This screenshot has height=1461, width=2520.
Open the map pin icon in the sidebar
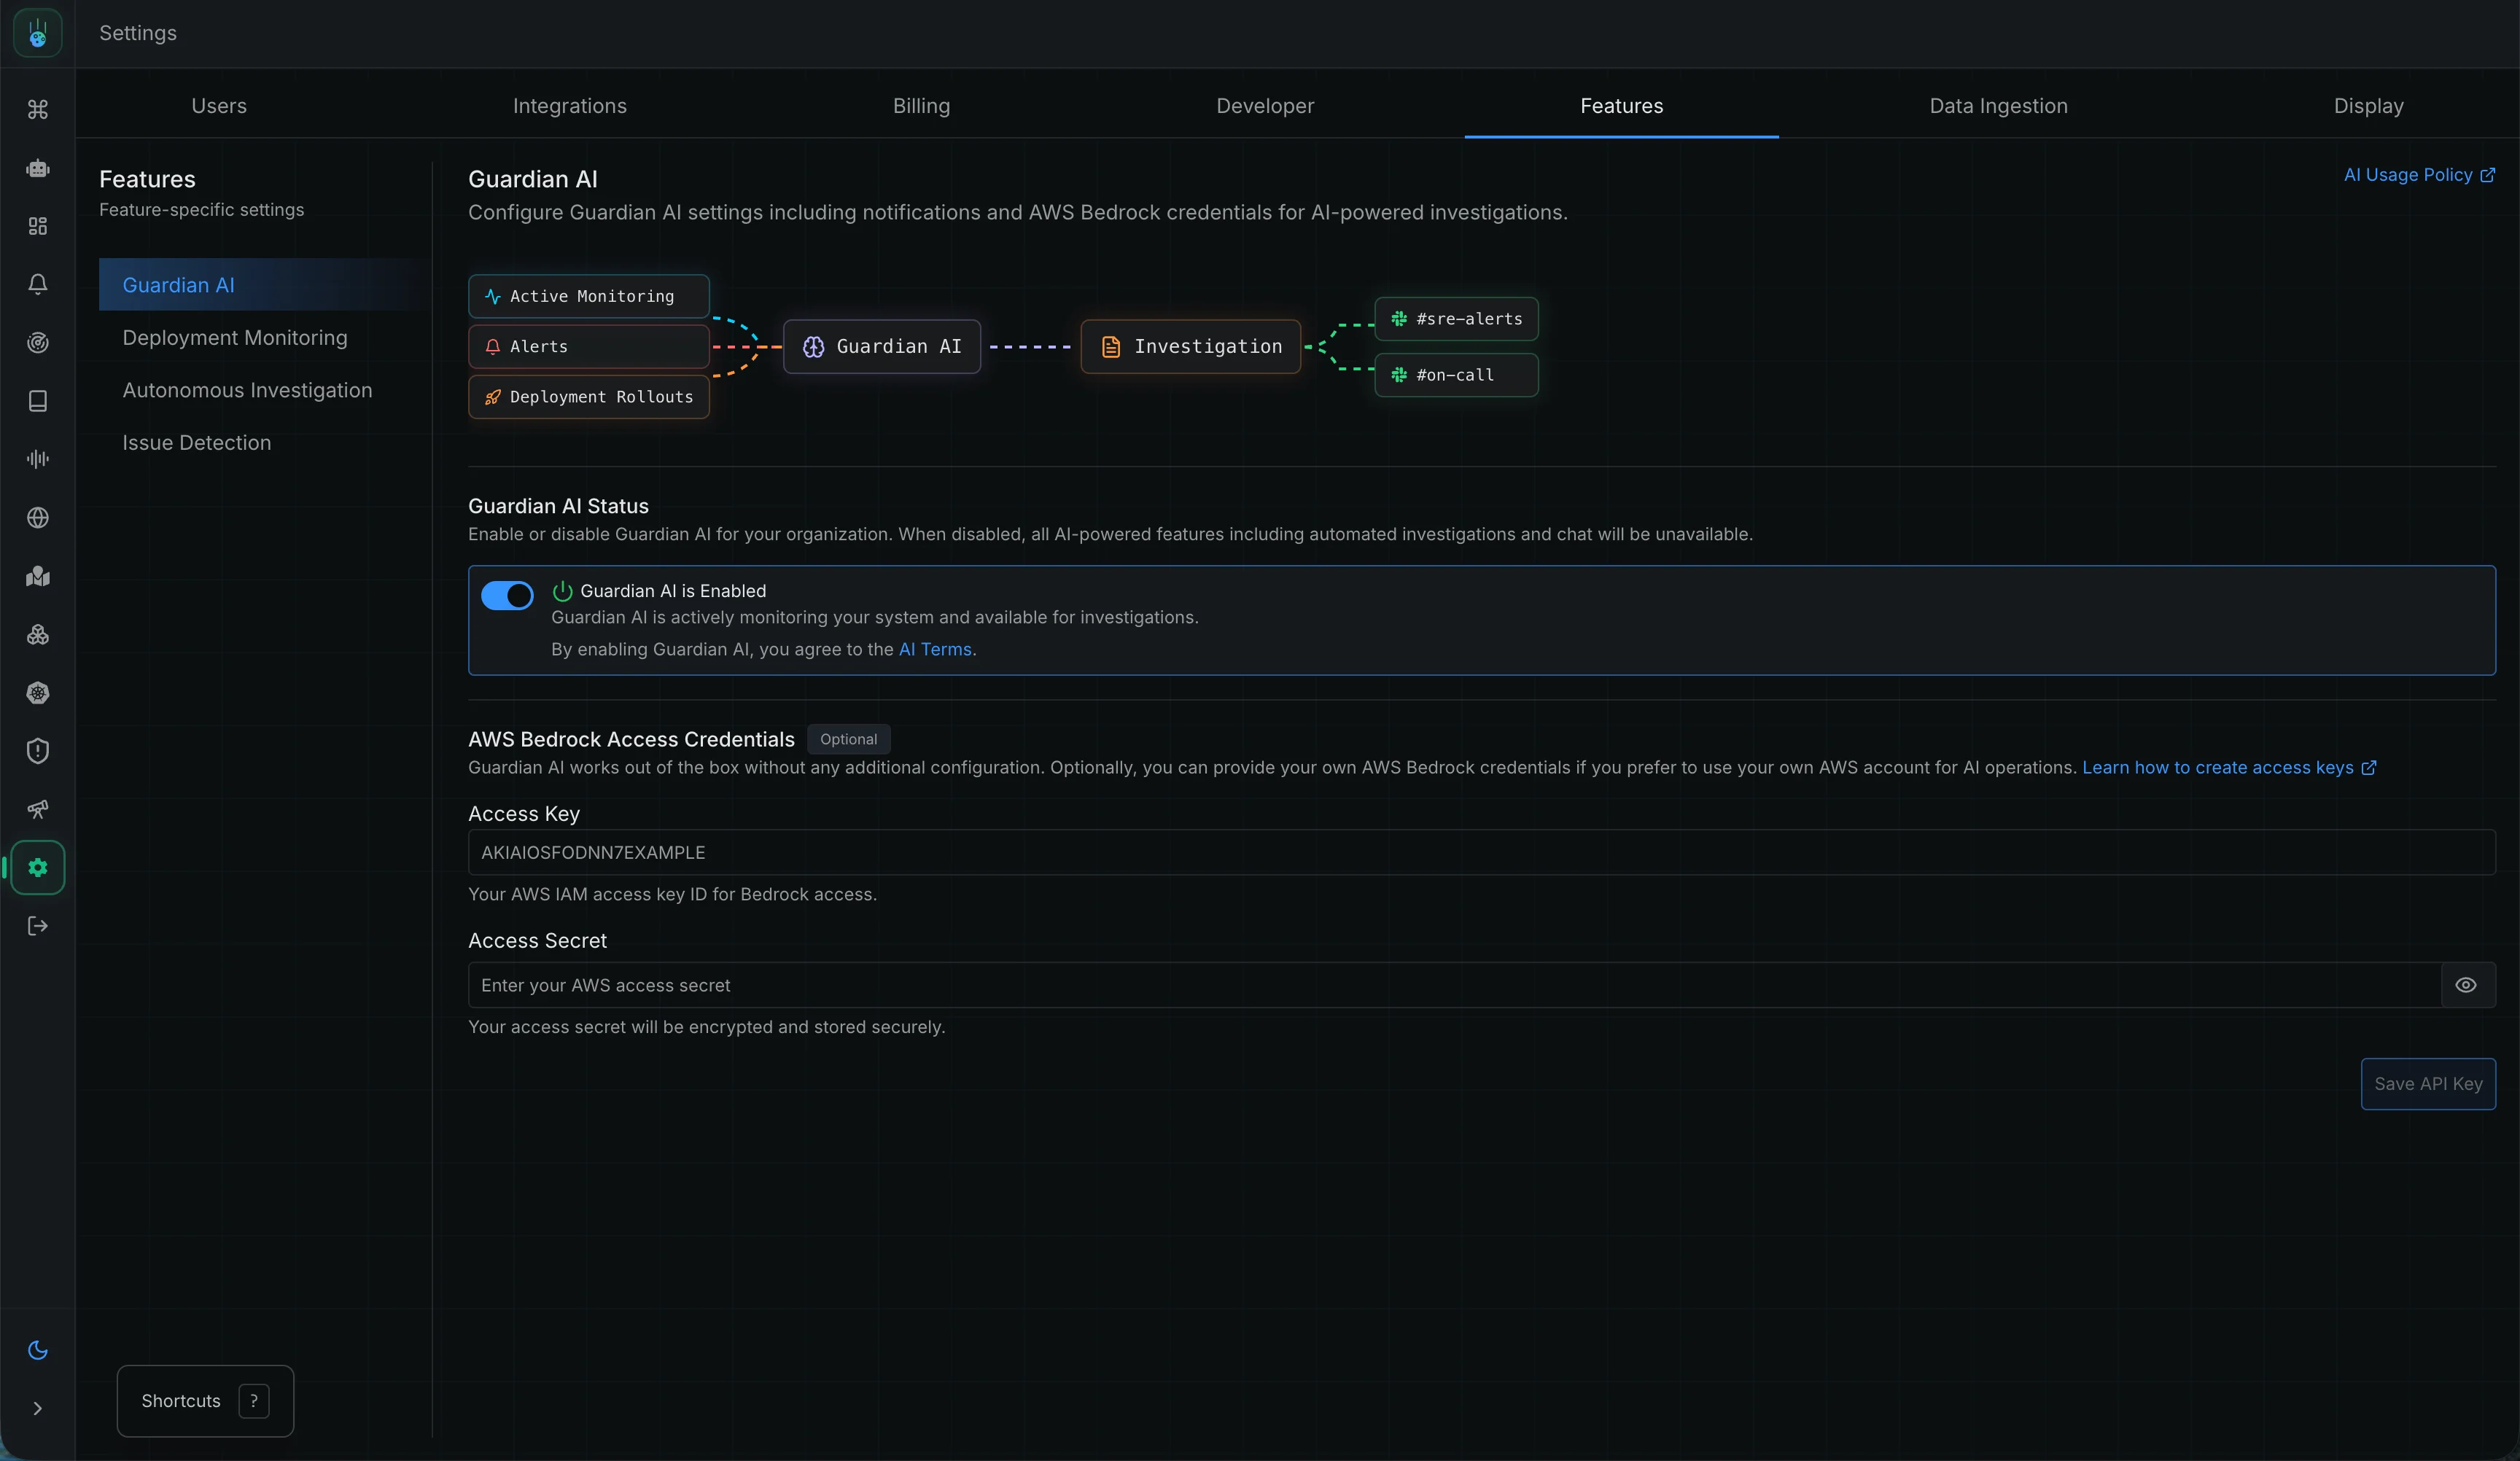click(38, 576)
